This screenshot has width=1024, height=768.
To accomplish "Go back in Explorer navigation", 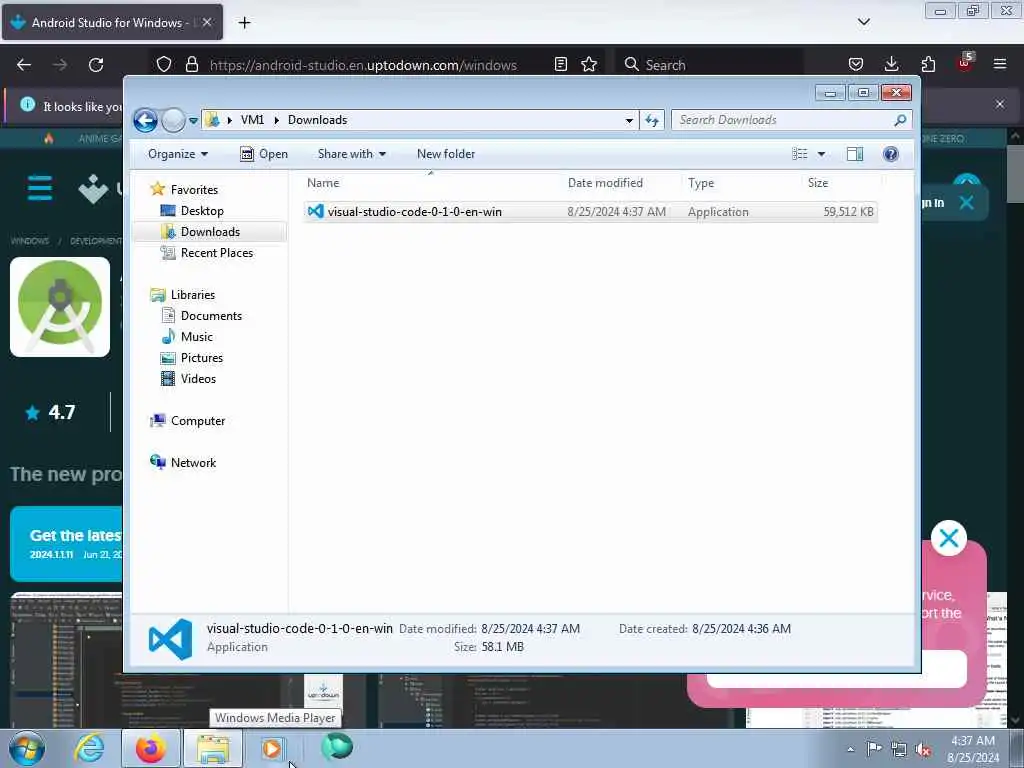I will (x=145, y=120).
